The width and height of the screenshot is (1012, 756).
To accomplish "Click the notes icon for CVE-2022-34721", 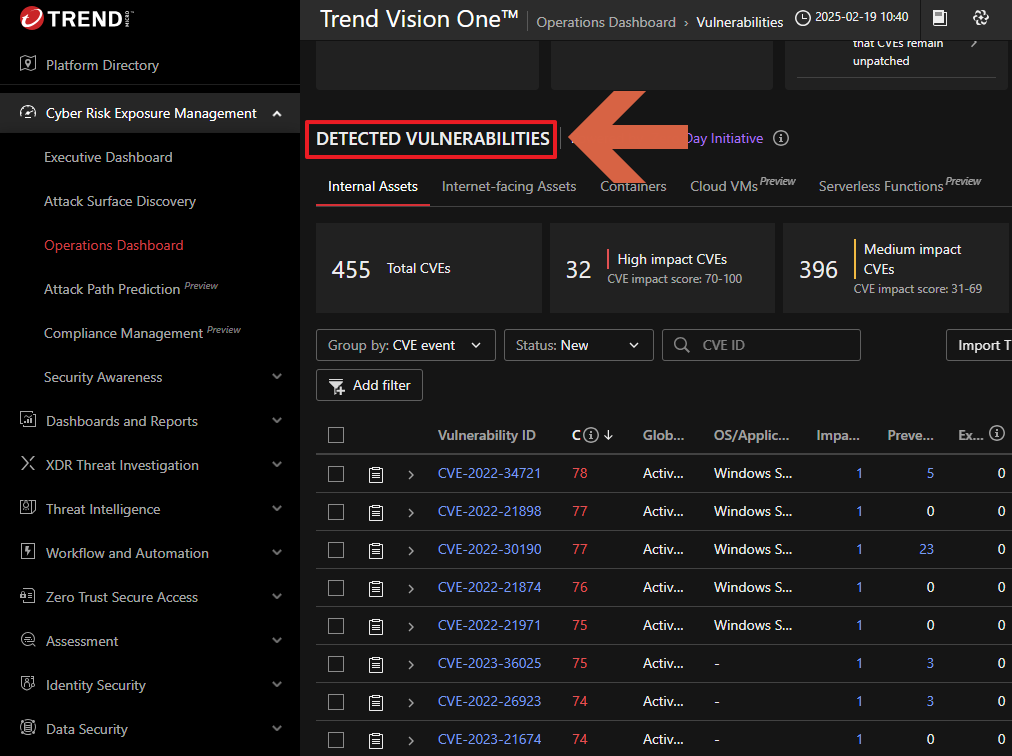I will coord(376,474).
